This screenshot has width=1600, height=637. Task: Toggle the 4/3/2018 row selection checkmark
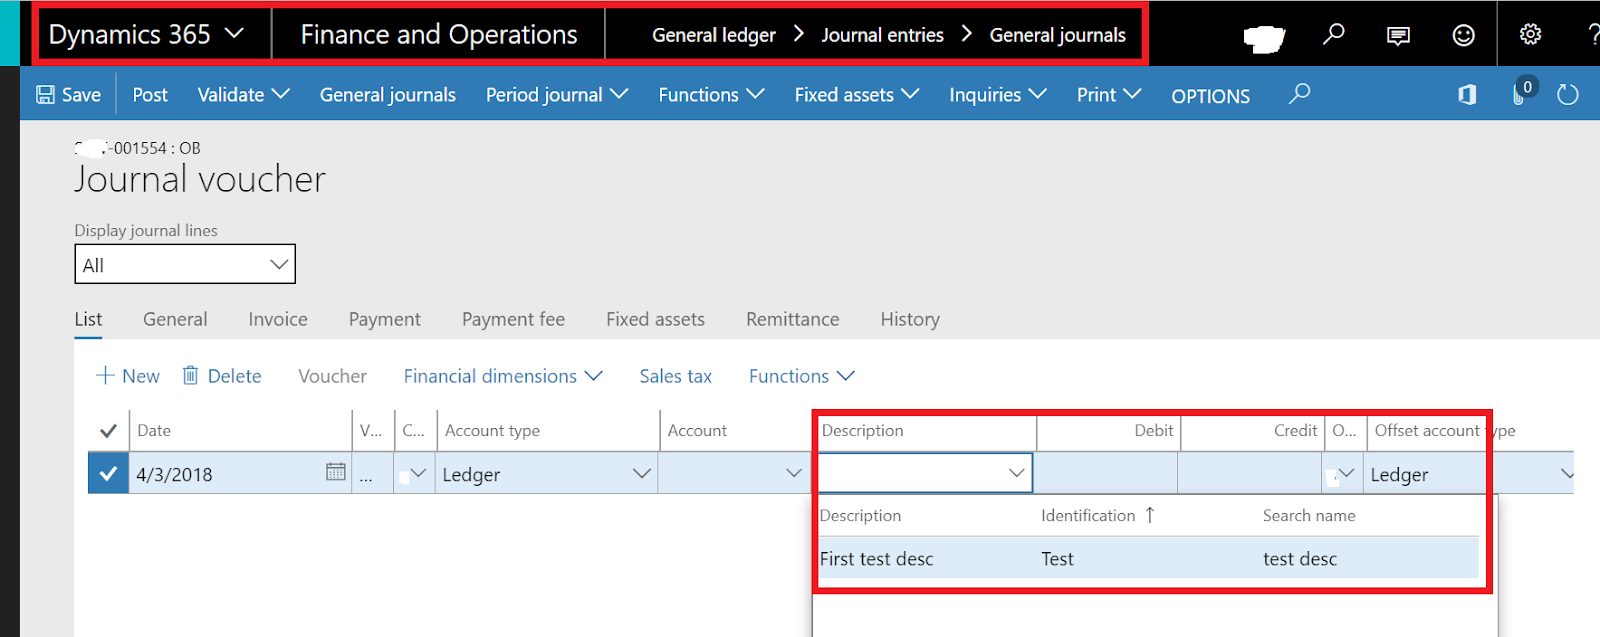tap(108, 473)
